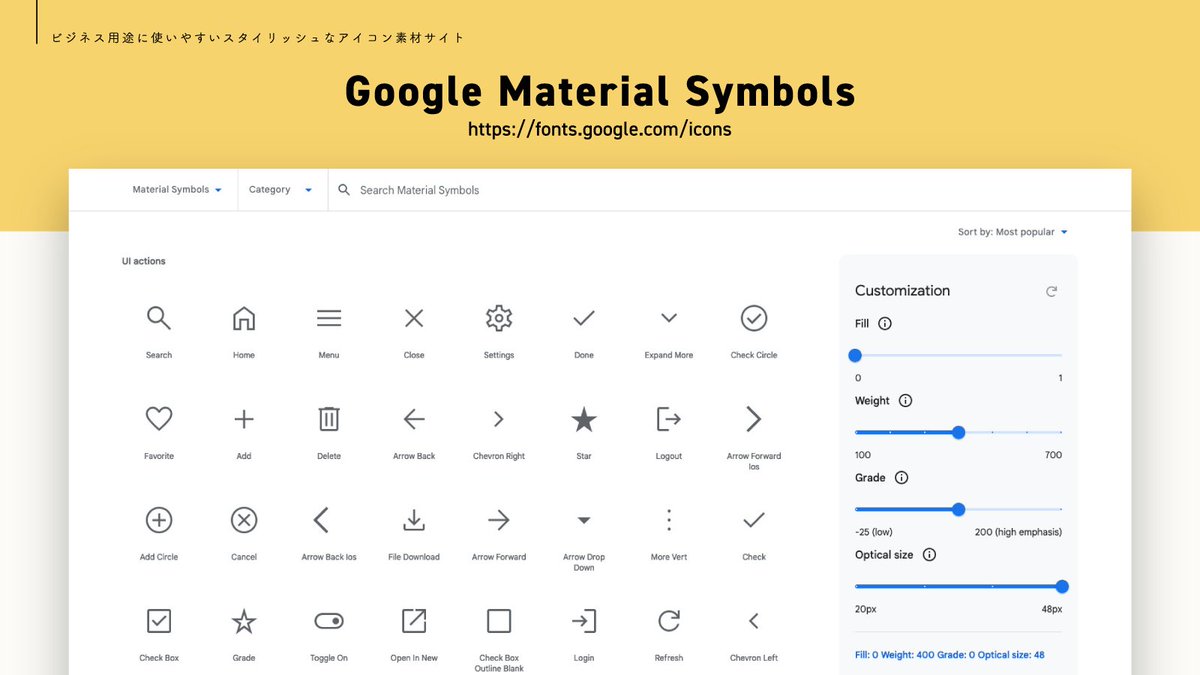Open the Category dropdown

click(x=281, y=190)
